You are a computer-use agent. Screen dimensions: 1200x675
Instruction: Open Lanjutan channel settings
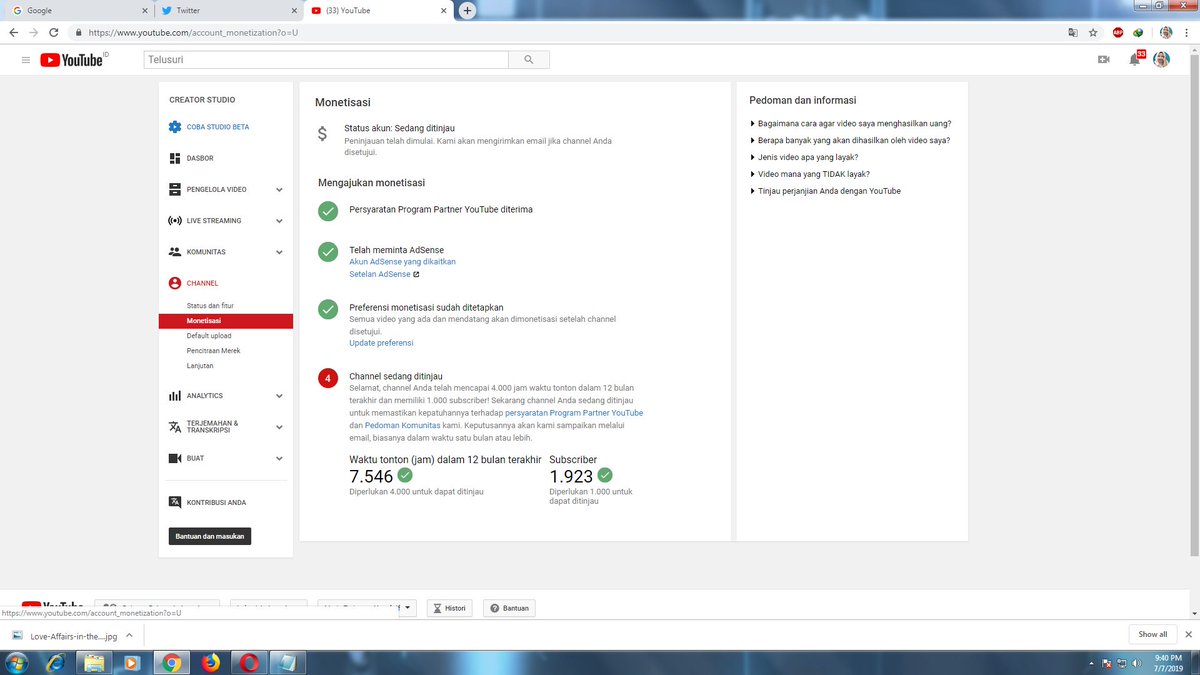tap(200, 366)
